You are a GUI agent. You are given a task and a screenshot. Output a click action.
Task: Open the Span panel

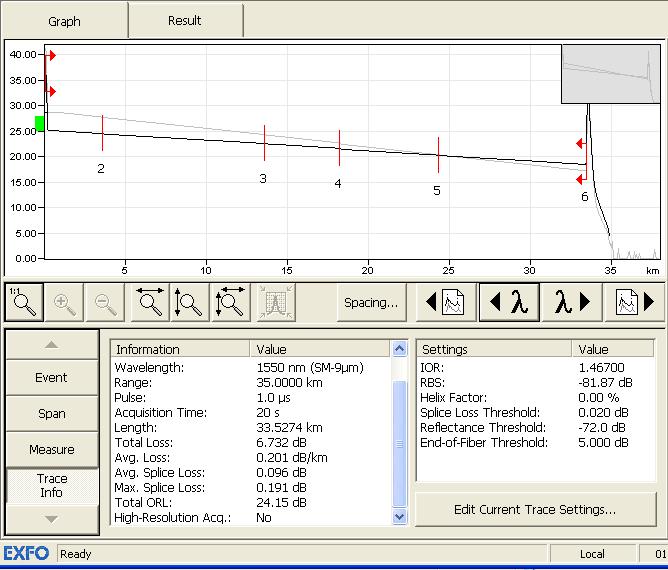(x=52, y=413)
